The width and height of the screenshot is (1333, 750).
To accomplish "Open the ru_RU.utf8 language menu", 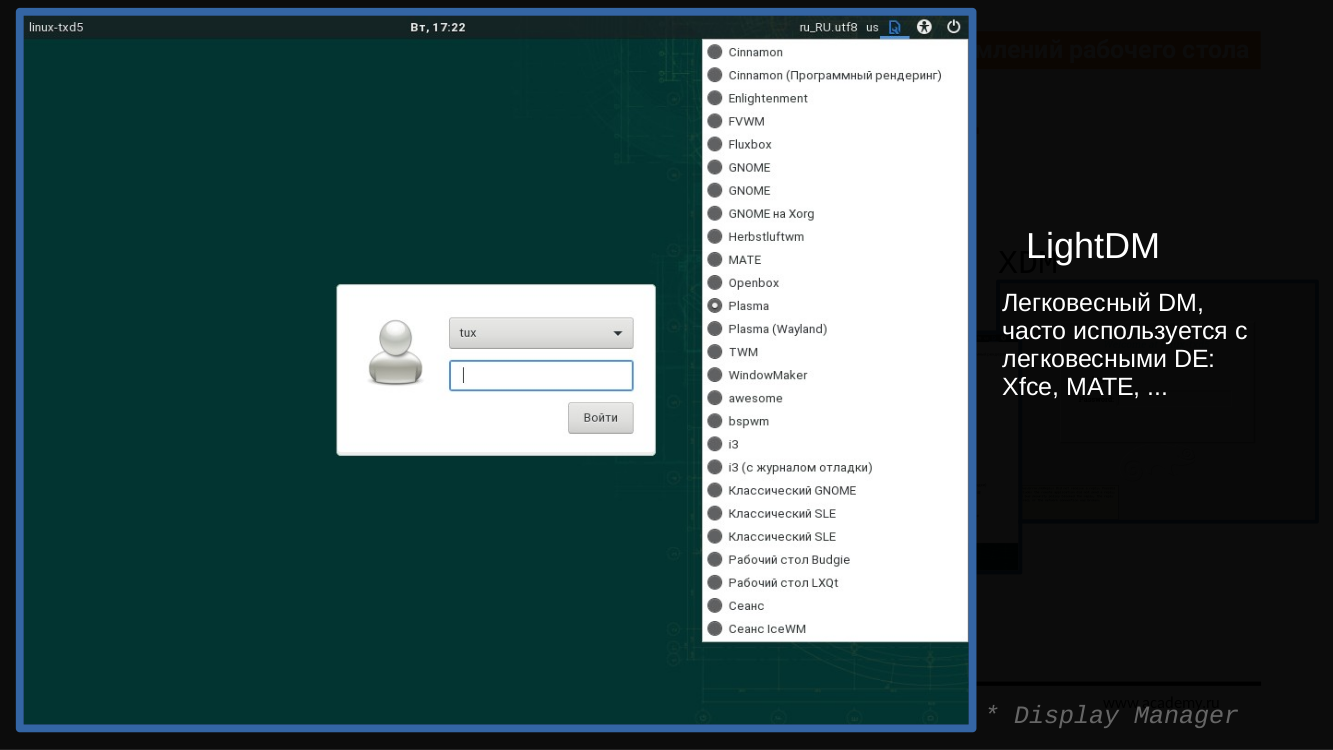I will [x=828, y=27].
